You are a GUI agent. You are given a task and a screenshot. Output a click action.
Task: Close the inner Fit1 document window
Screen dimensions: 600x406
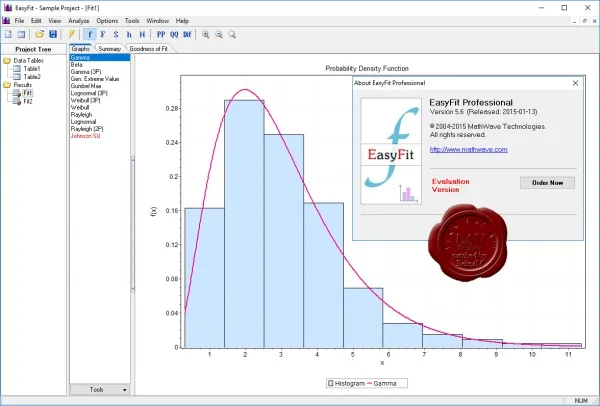tap(594, 21)
